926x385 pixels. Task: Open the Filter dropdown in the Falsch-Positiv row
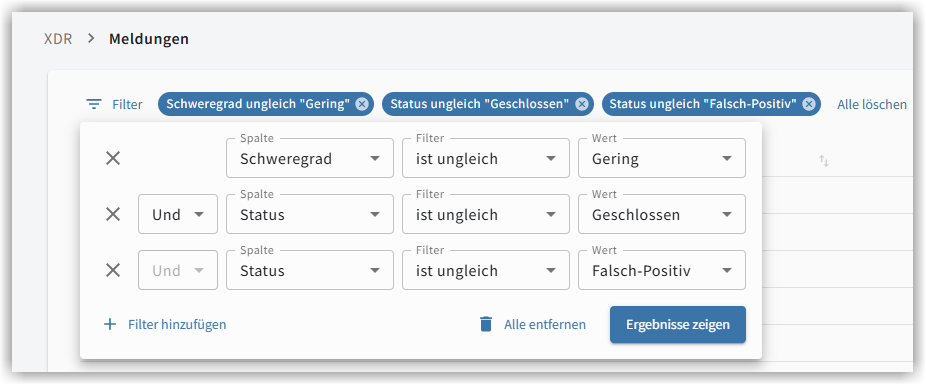pos(486,270)
